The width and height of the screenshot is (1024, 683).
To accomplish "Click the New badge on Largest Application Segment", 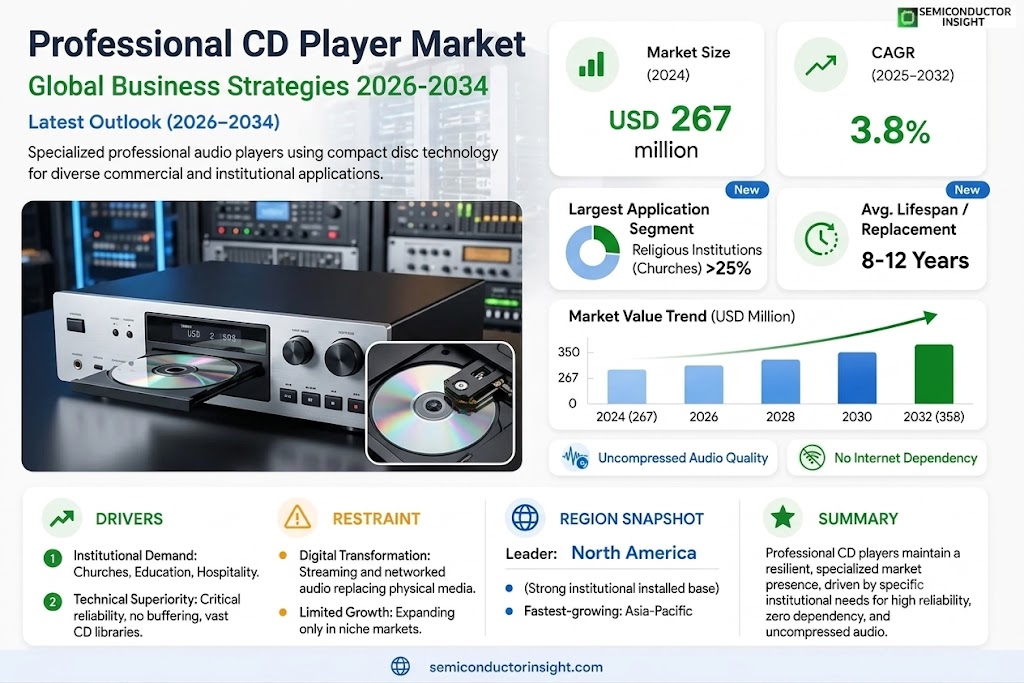I will point(746,189).
